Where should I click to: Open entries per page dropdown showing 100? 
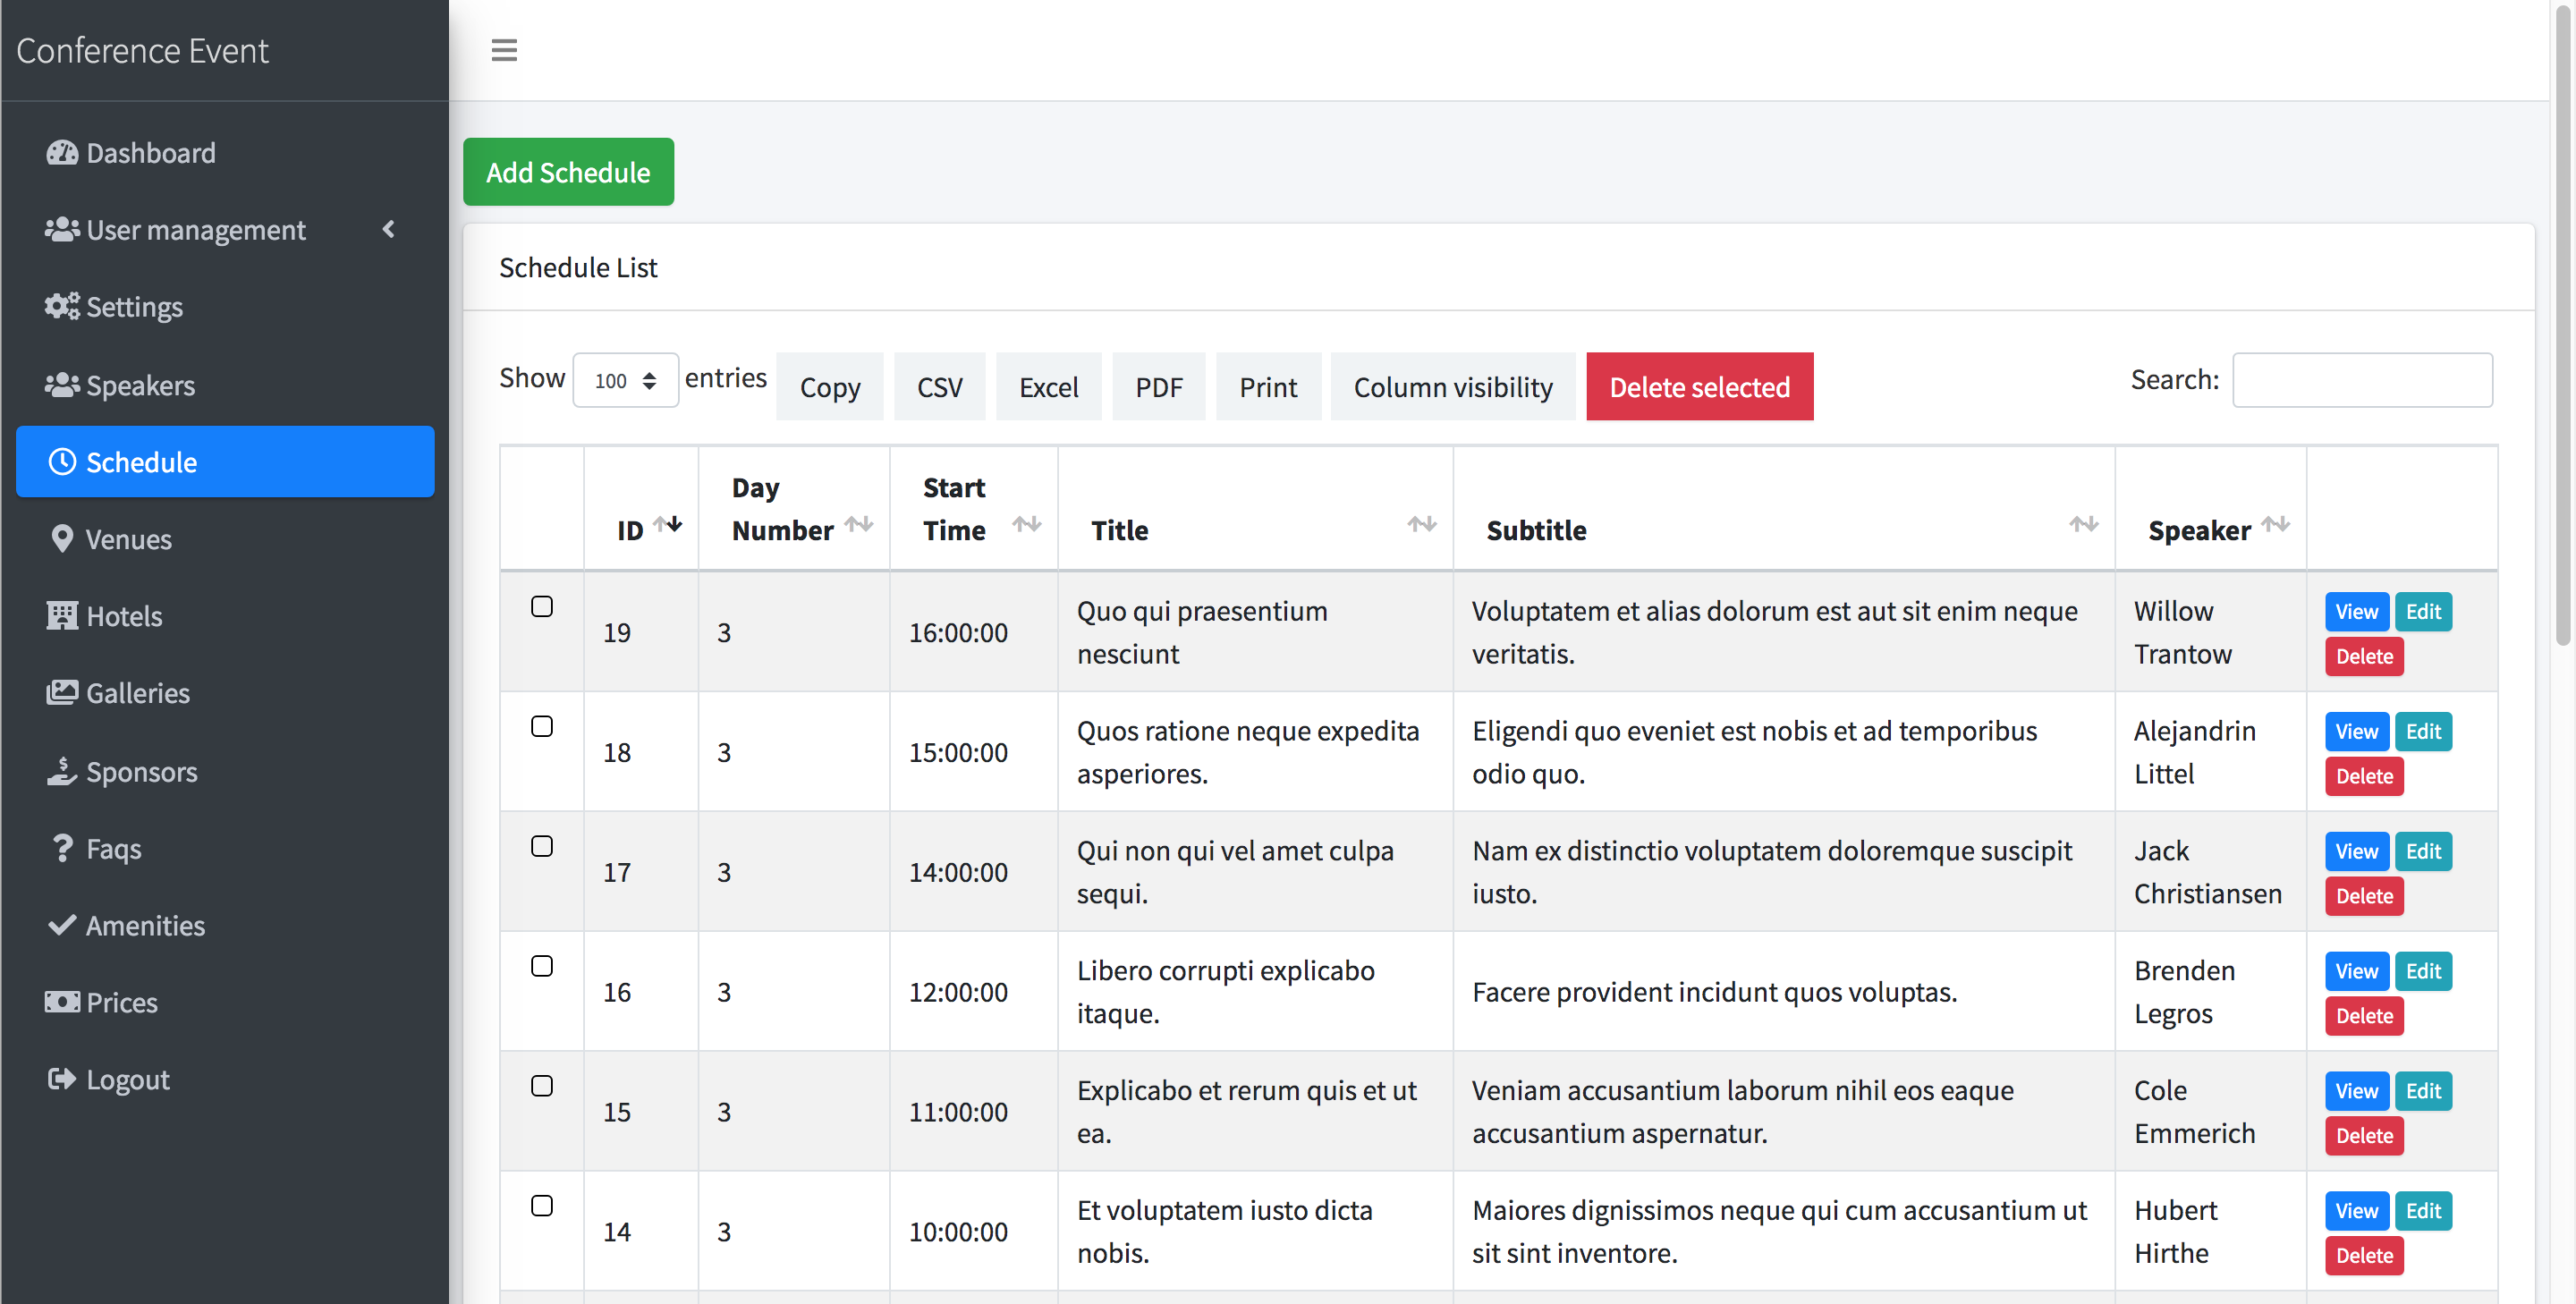623,379
